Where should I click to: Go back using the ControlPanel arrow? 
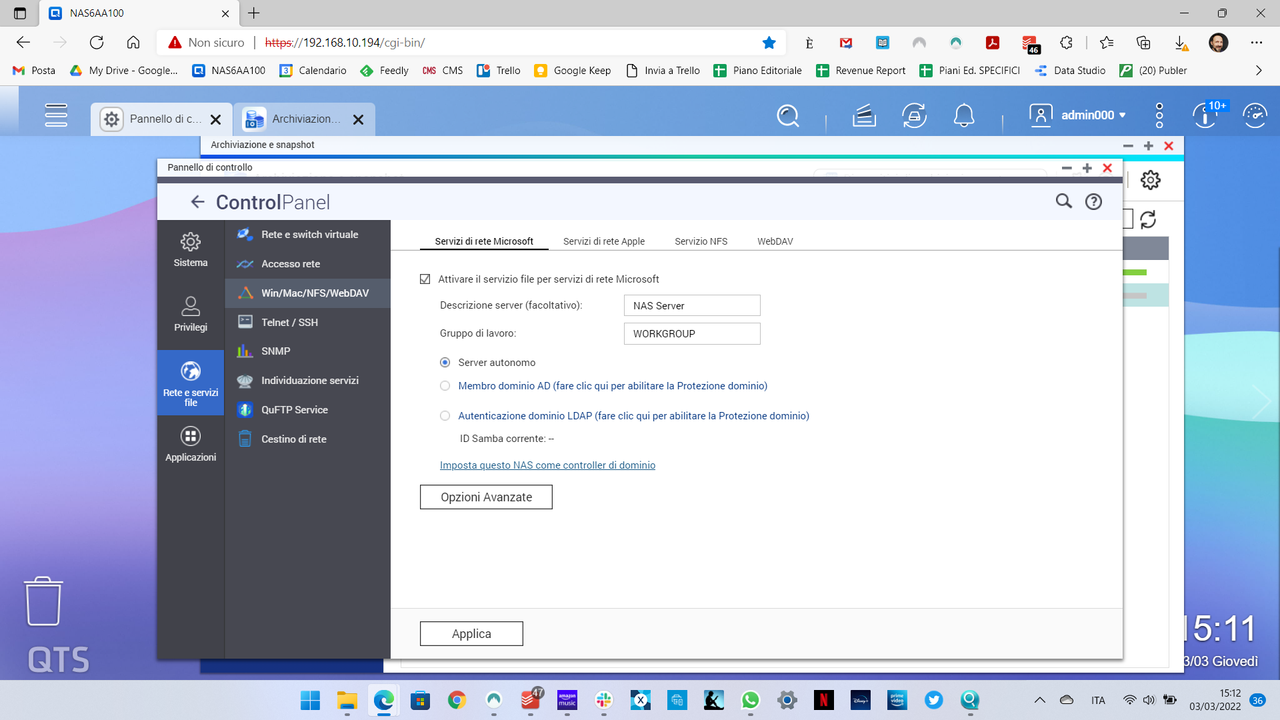(198, 202)
